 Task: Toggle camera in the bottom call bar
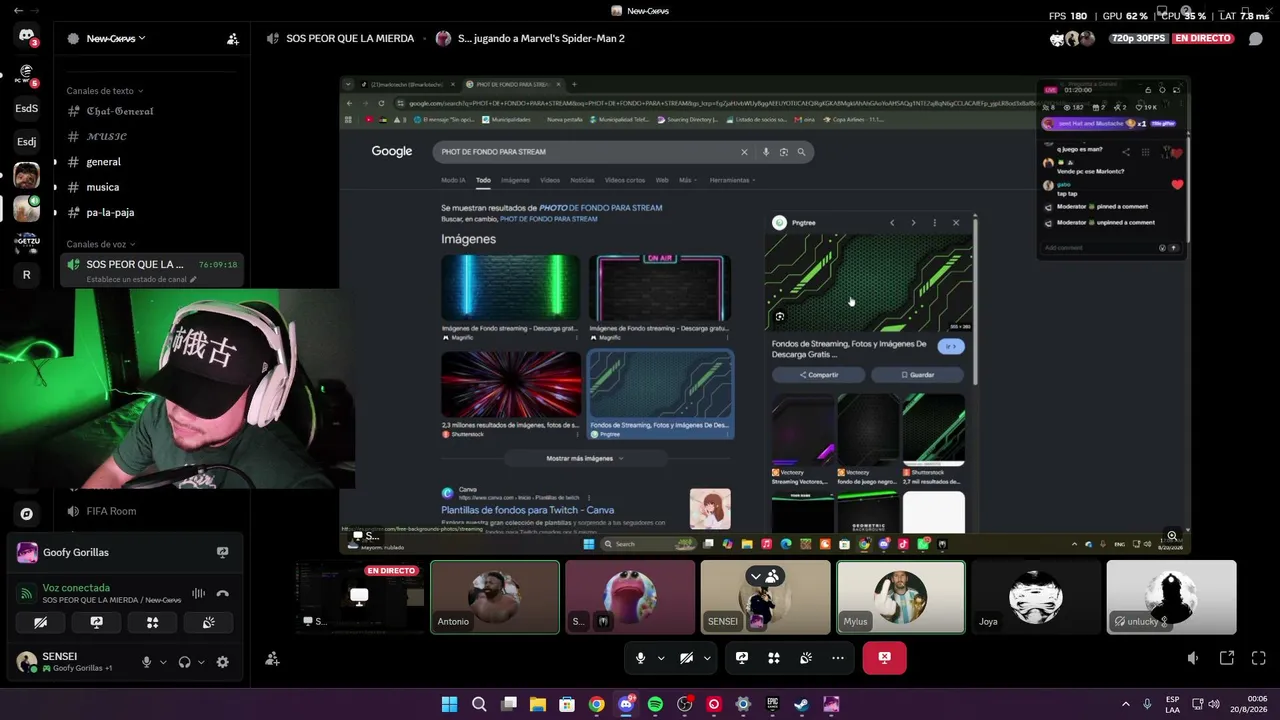686,658
